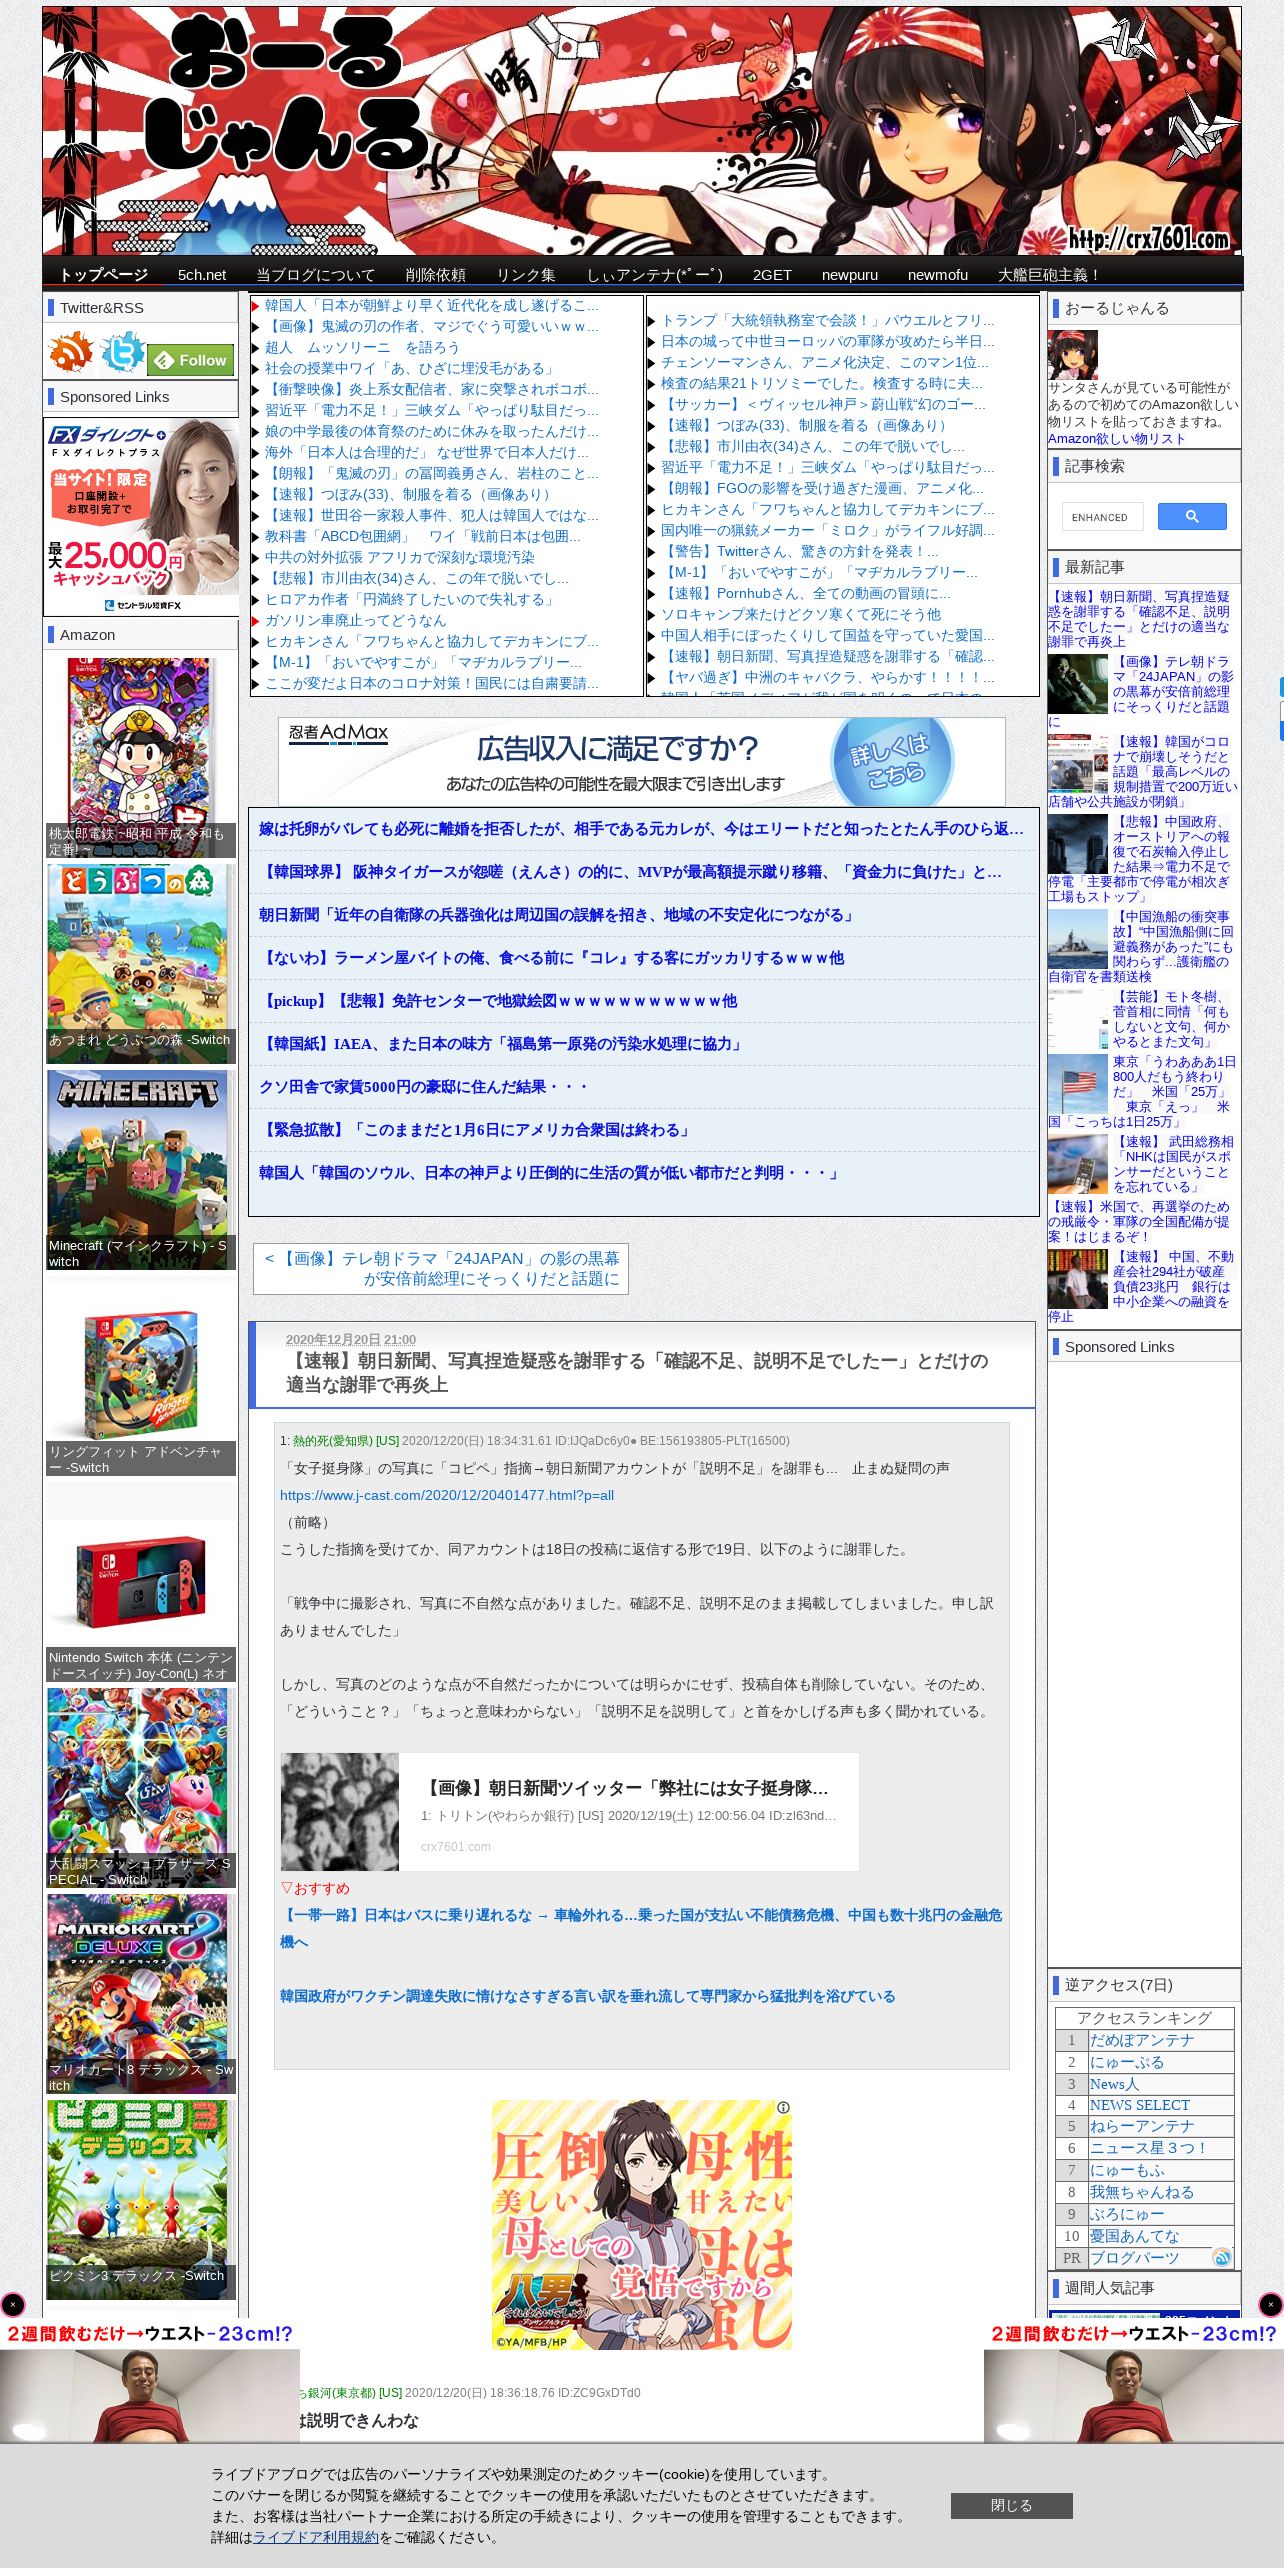
Task: Go to previous article 24JAPAN link
Action: pos(441,1268)
